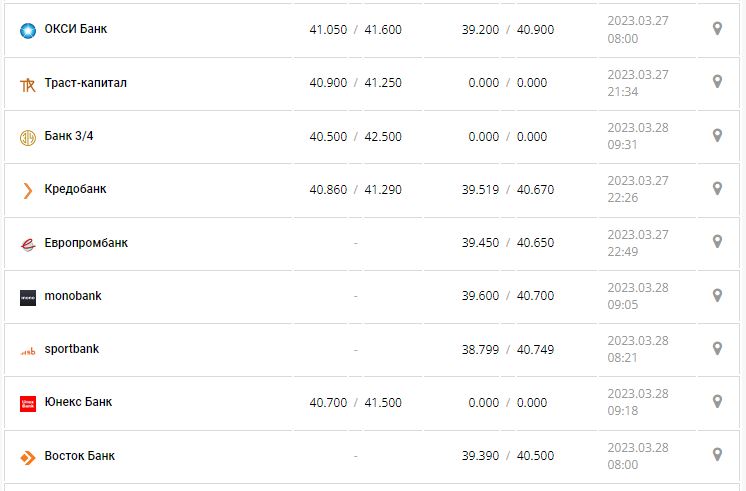Screen dimensions: 746x491
Task: Click the ОКСИ Банк logo icon
Action: point(28,30)
